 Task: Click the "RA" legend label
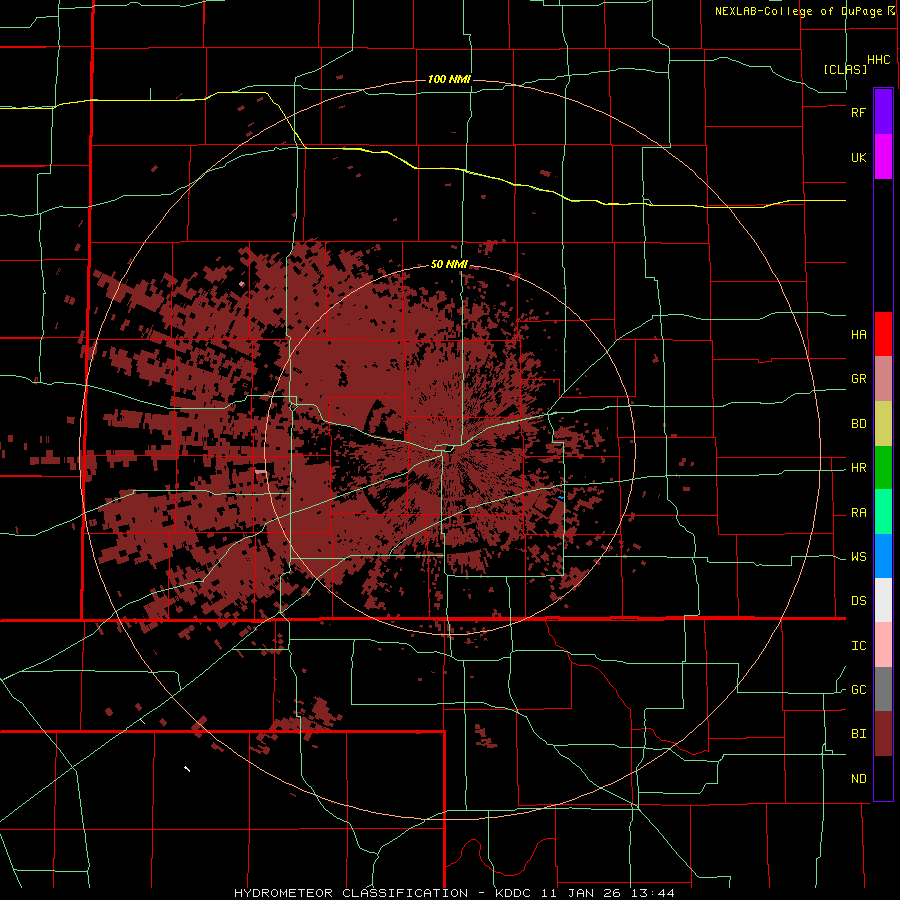[x=858, y=513]
